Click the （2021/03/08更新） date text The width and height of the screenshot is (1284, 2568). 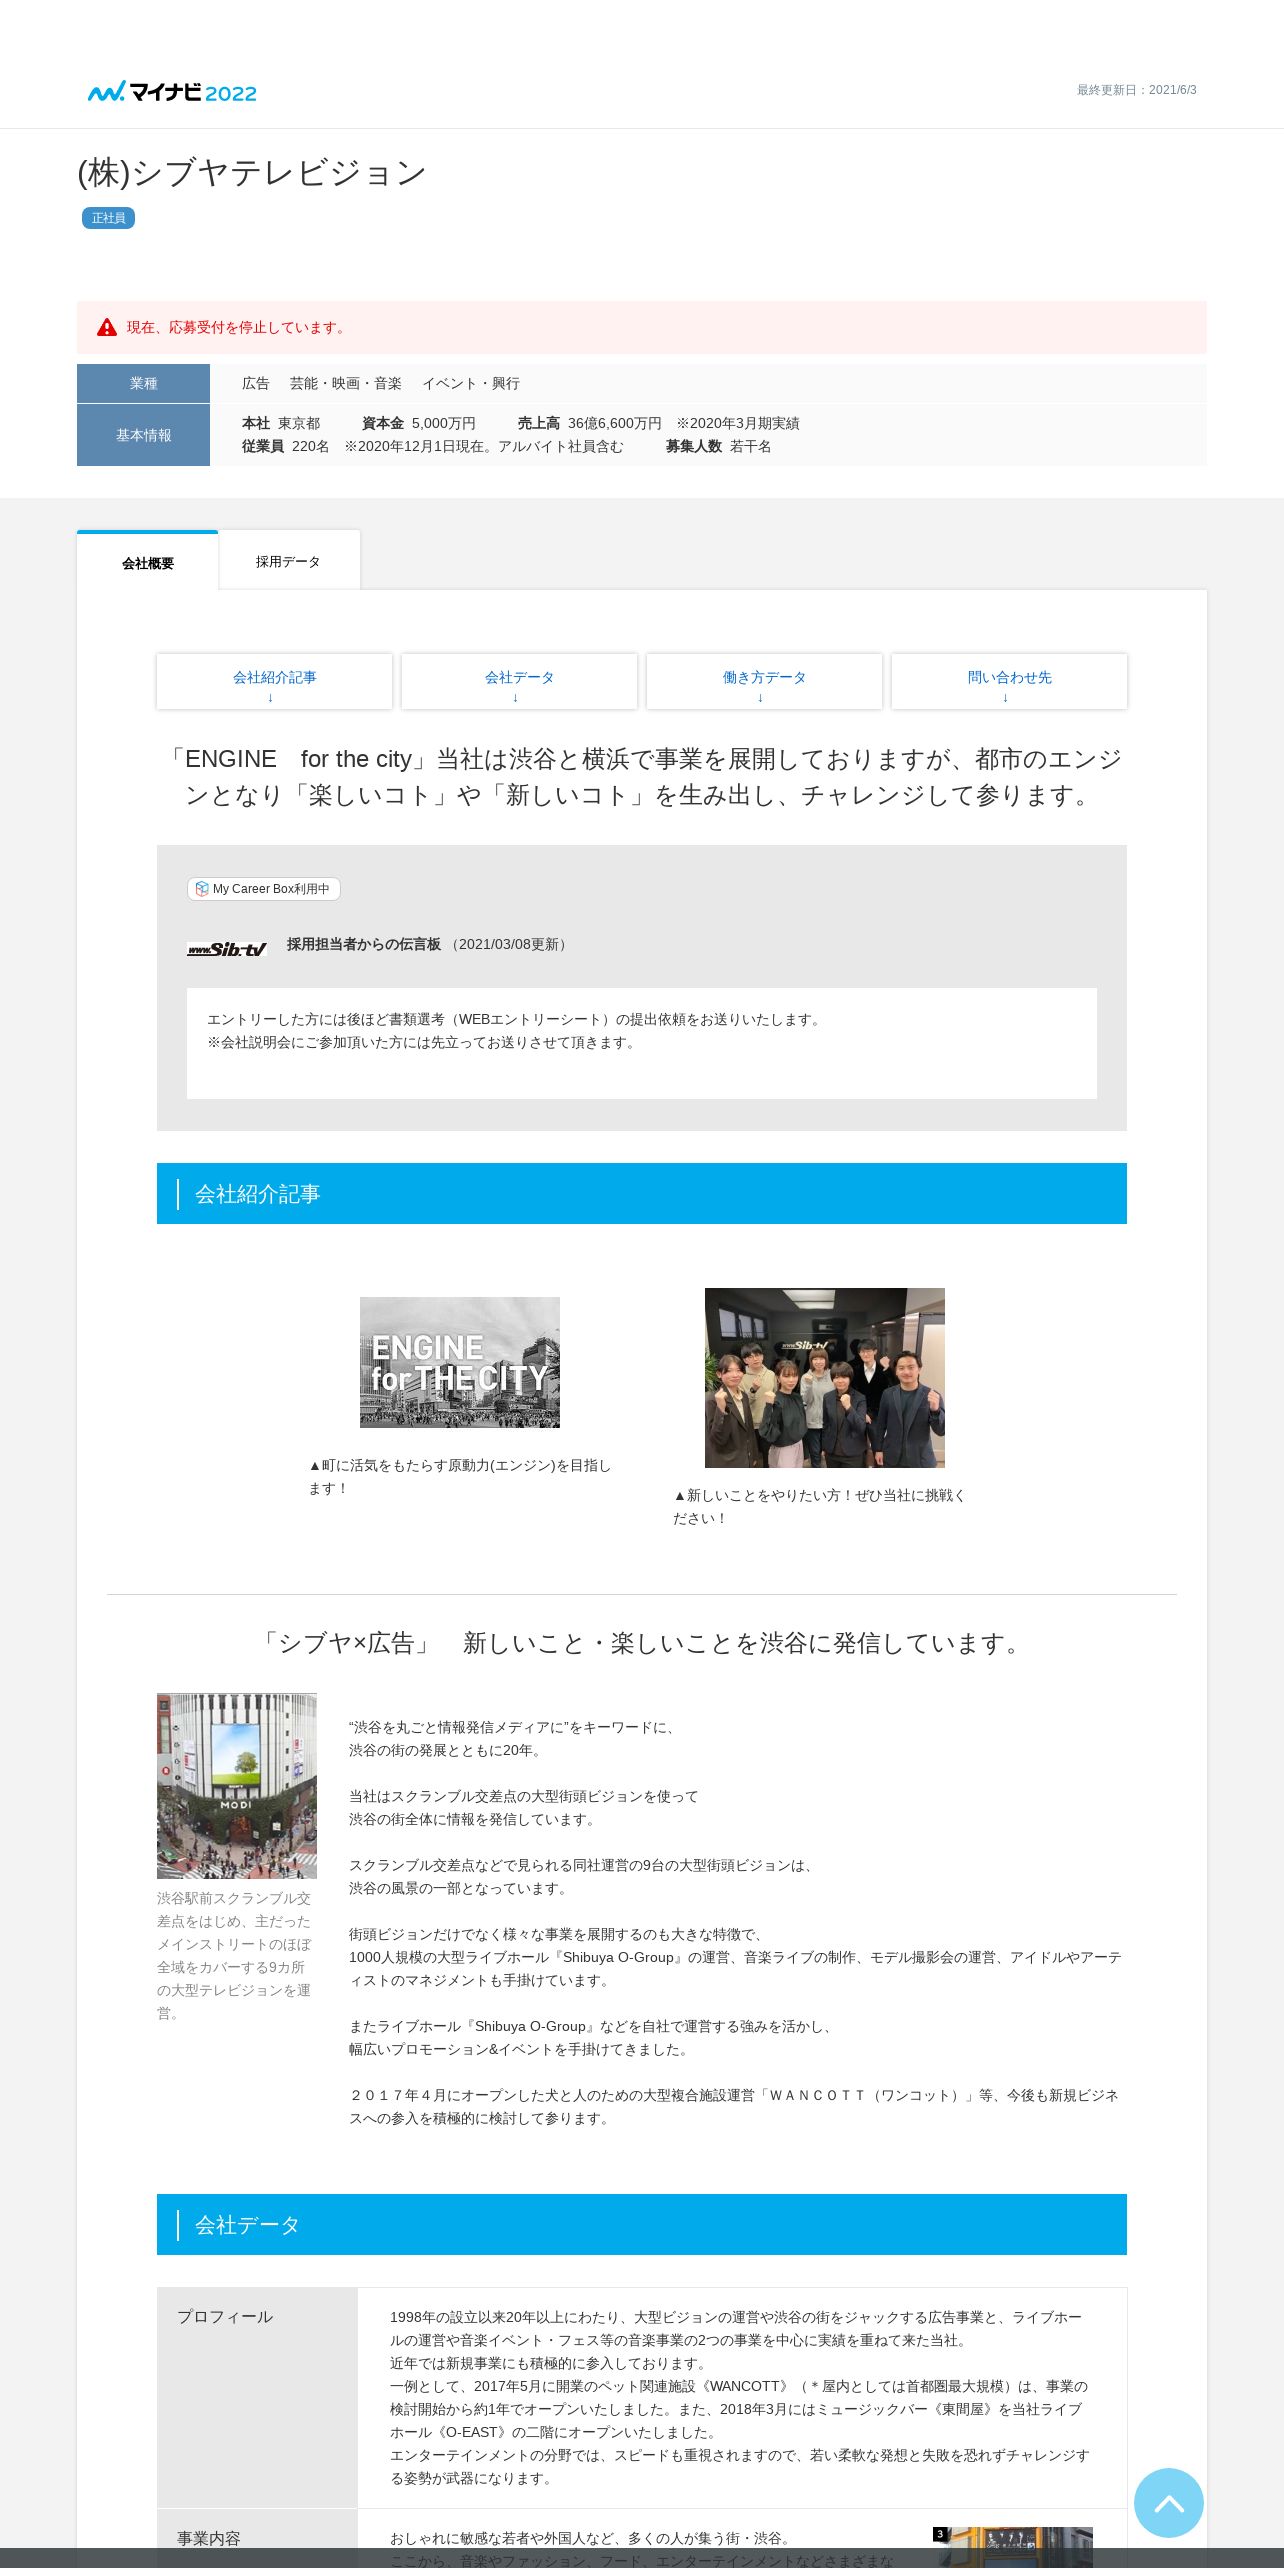click(x=509, y=944)
